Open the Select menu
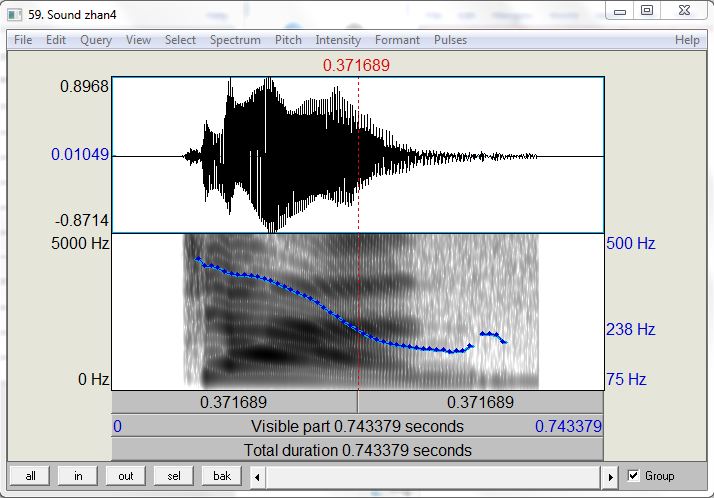This screenshot has height=498, width=714. (x=180, y=40)
